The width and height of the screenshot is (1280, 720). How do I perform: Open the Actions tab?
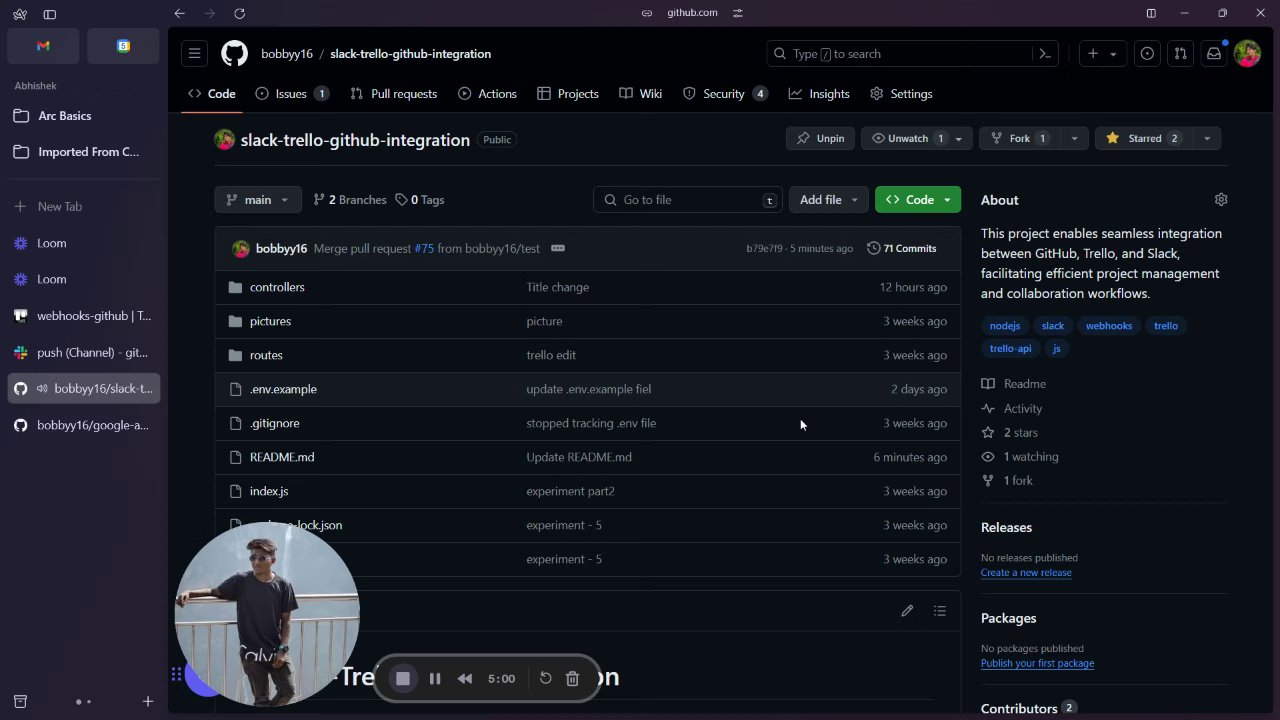coord(488,94)
